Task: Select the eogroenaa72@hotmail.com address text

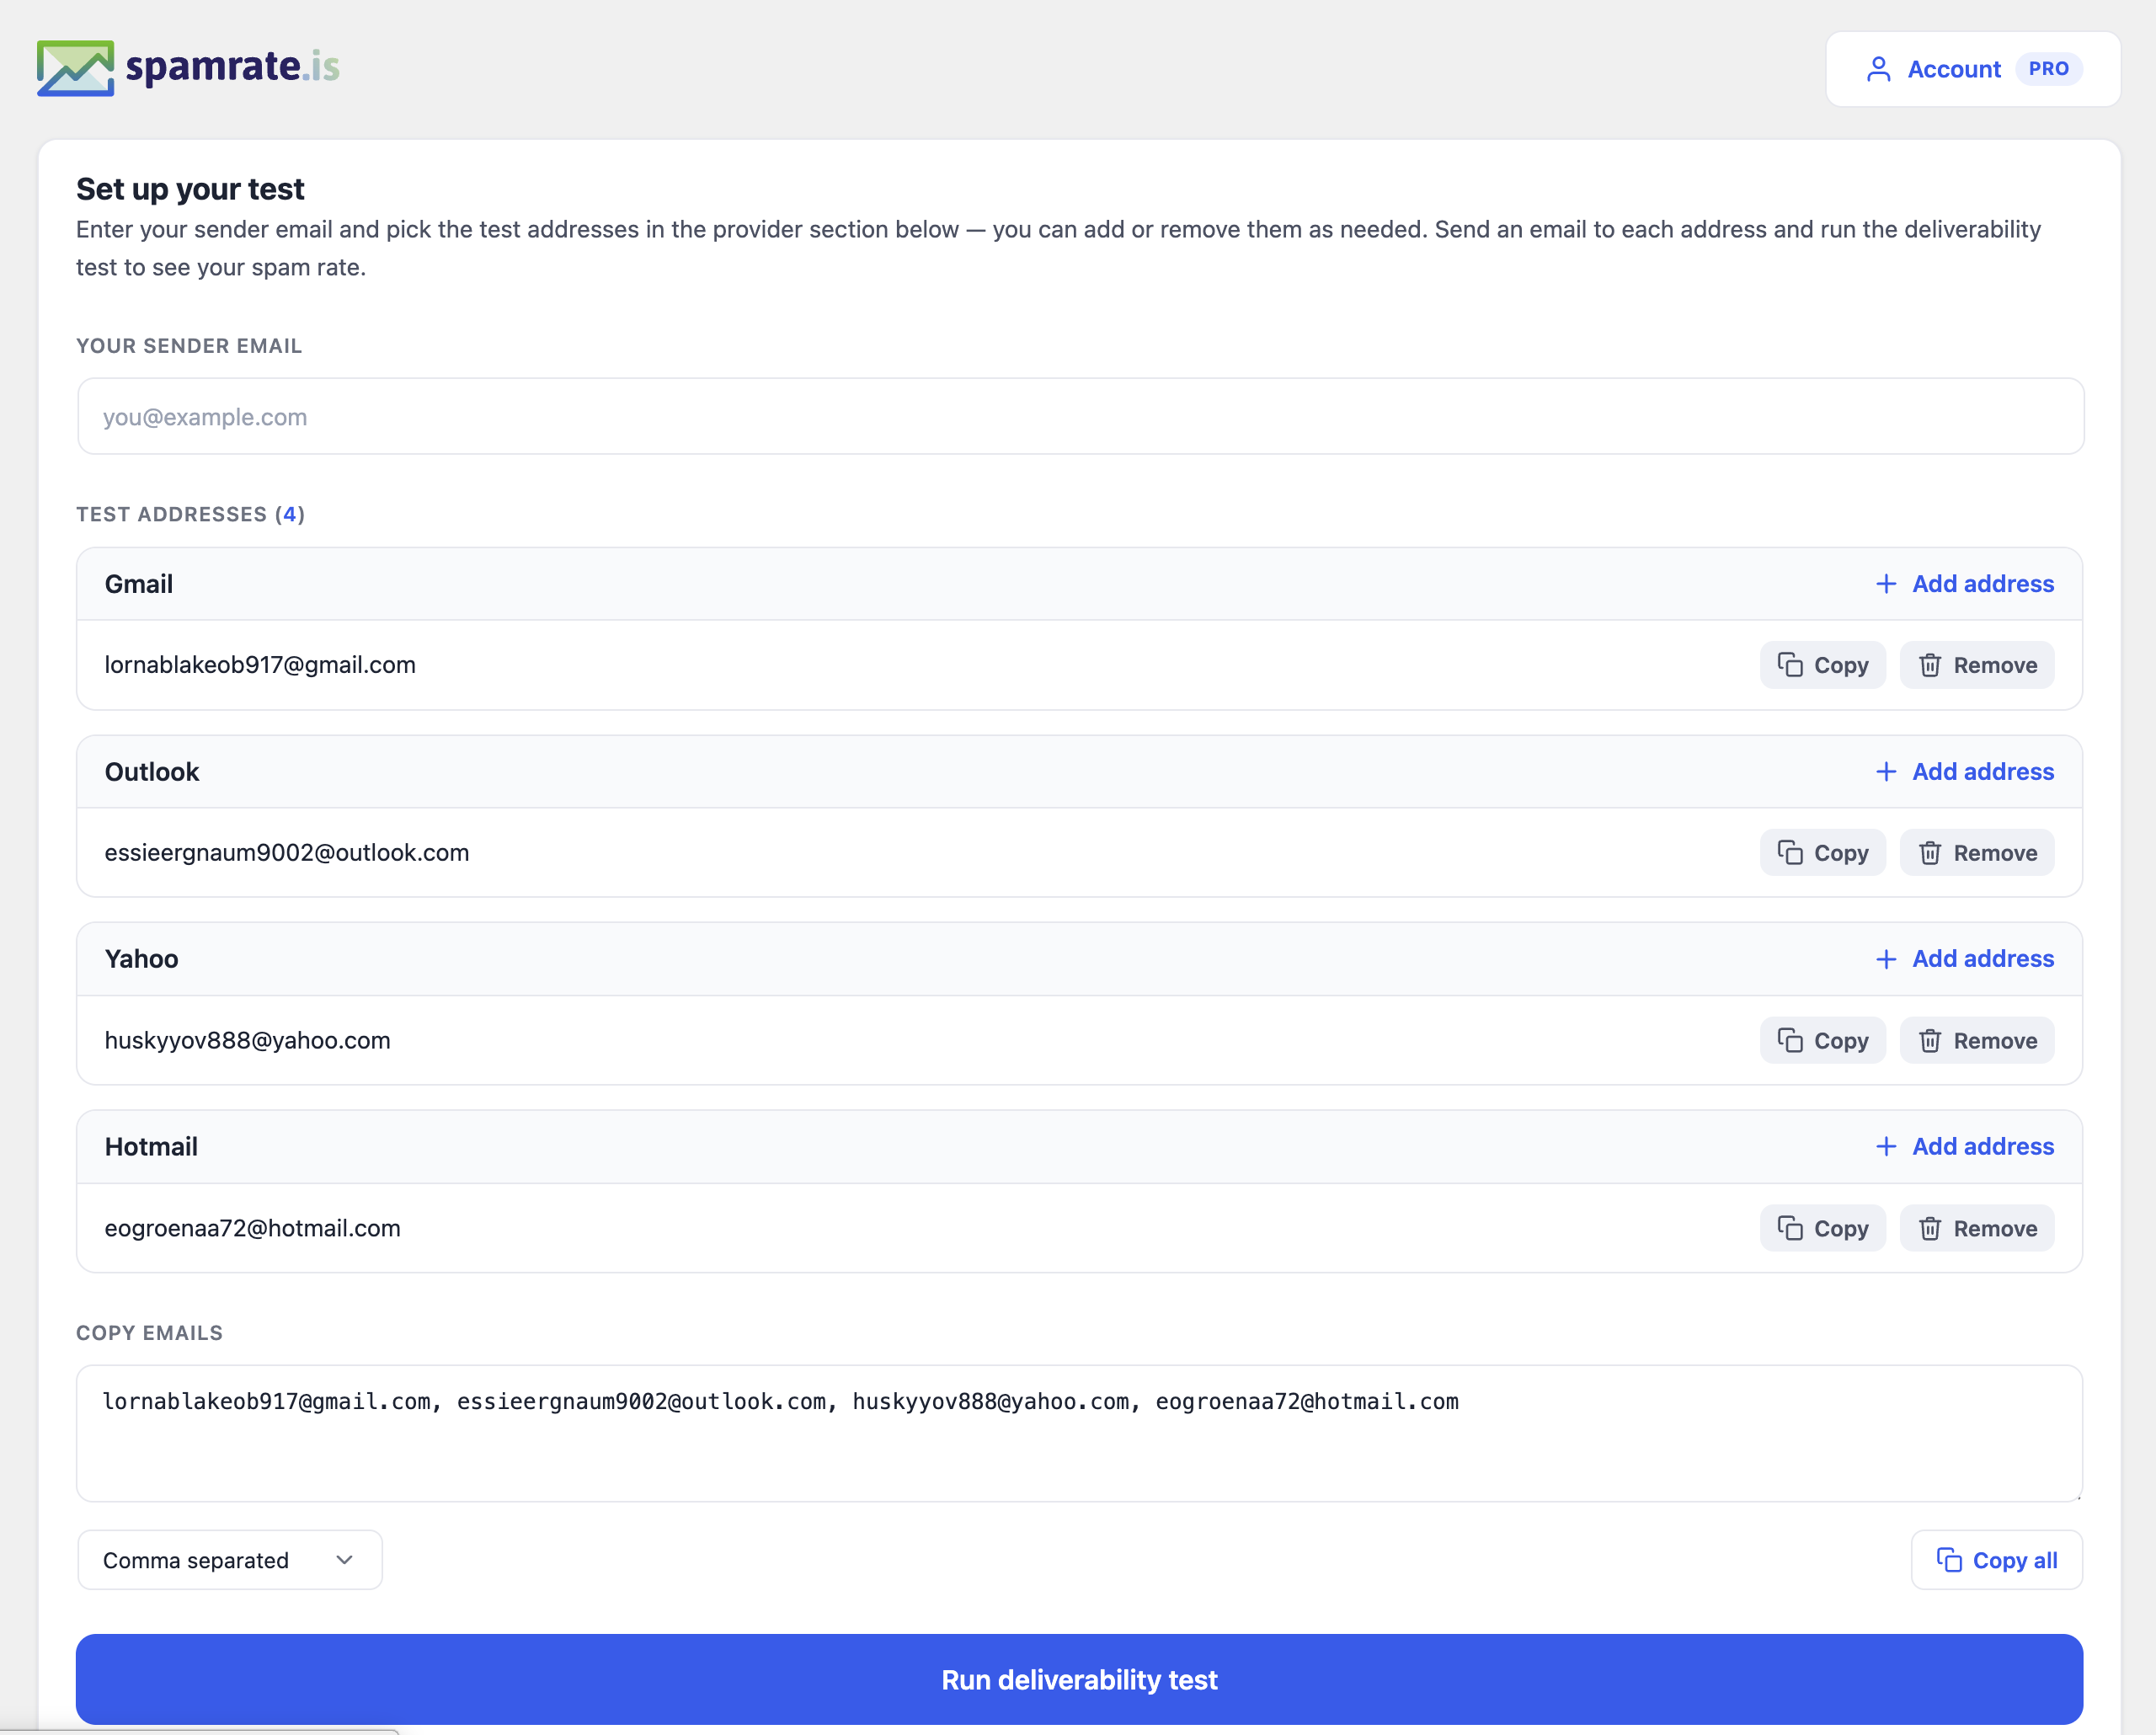Action: [x=253, y=1228]
